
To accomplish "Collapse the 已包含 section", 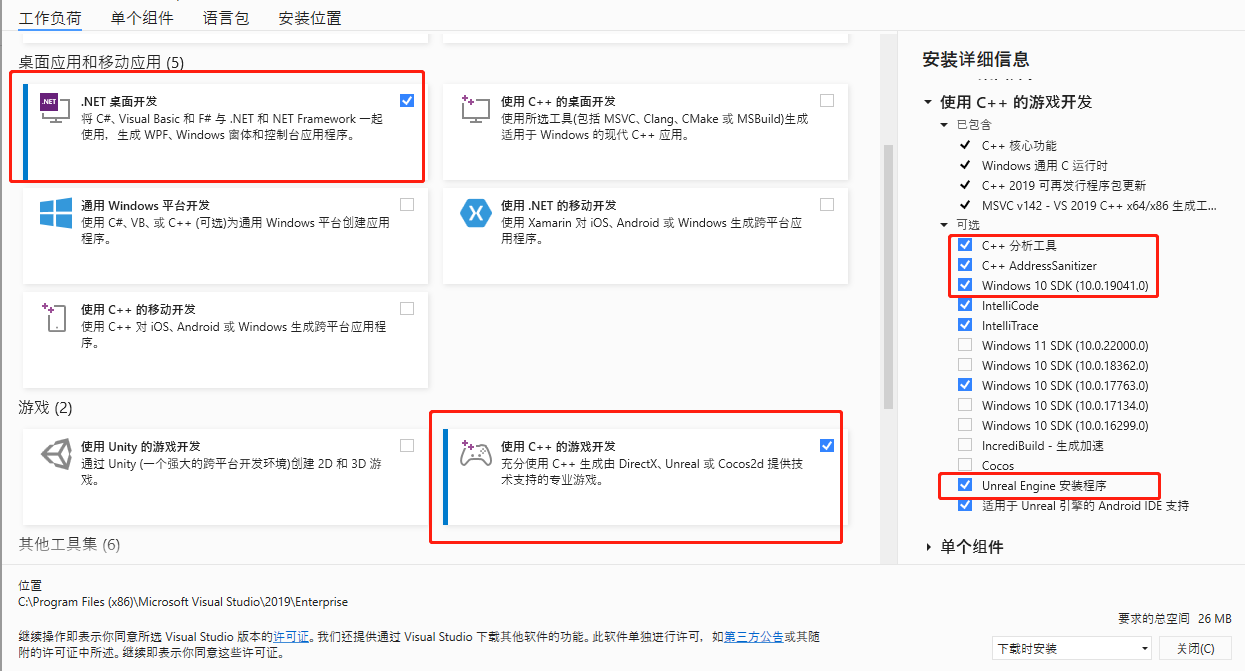I will (944, 125).
